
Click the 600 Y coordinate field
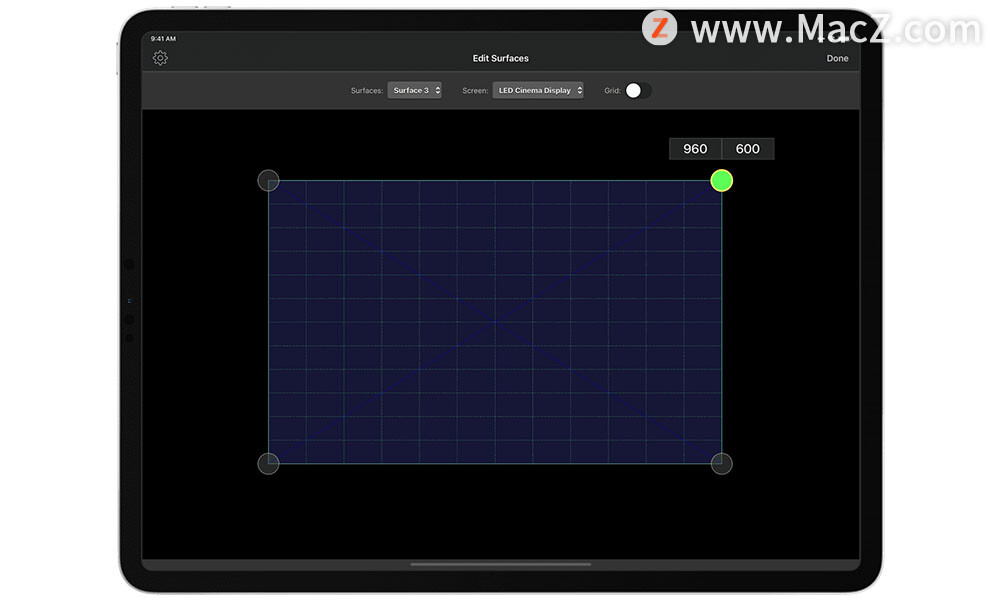(748, 149)
